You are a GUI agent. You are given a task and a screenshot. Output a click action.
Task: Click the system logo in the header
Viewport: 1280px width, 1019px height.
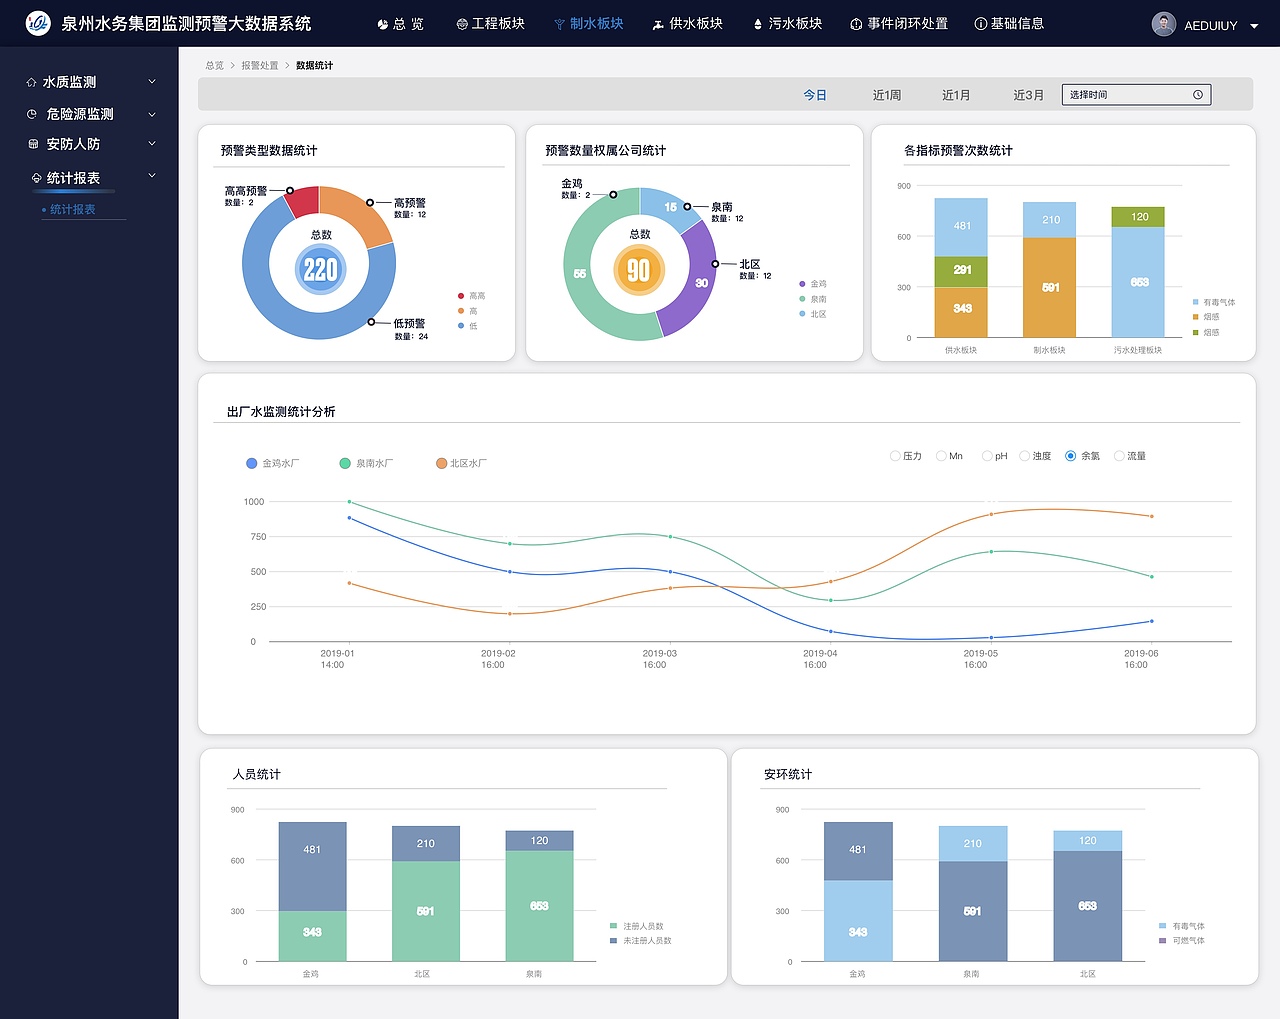point(38,23)
